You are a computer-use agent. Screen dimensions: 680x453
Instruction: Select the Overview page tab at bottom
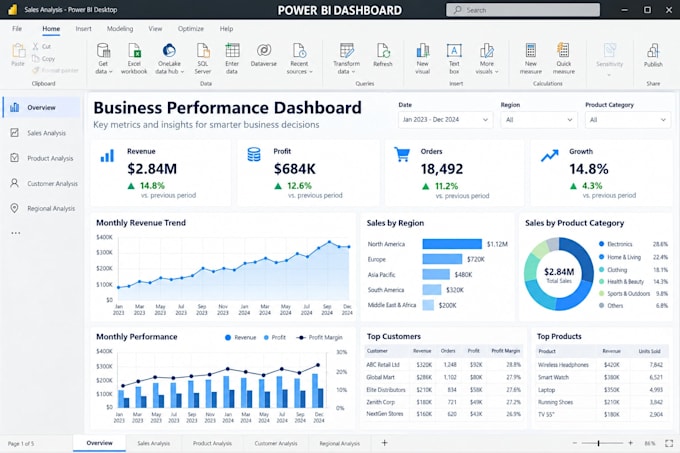pyautogui.click(x=99, y=443)
